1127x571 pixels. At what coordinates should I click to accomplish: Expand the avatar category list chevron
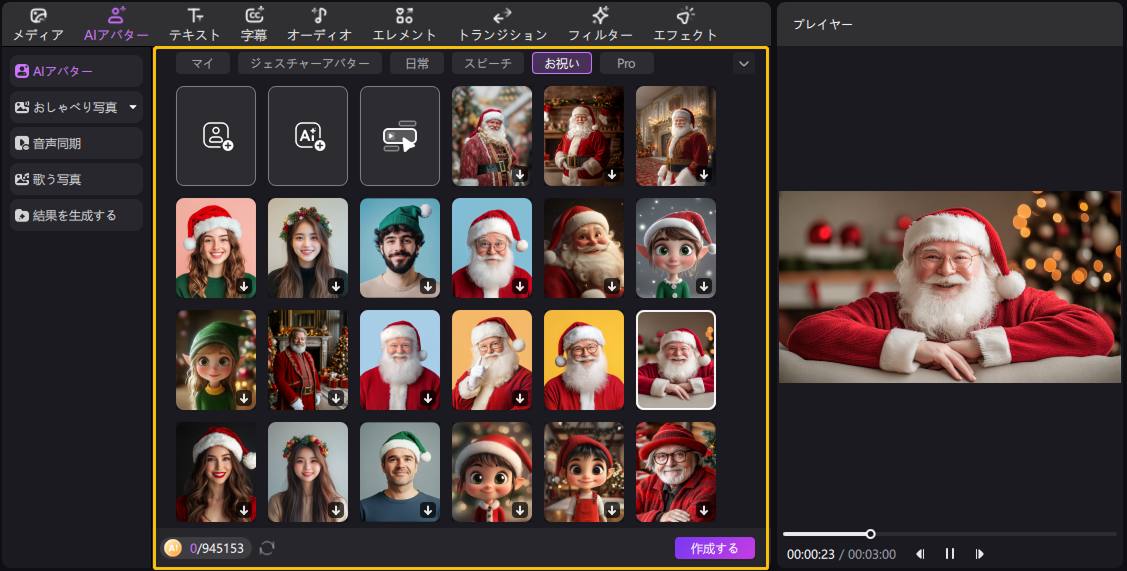[743, 64]
